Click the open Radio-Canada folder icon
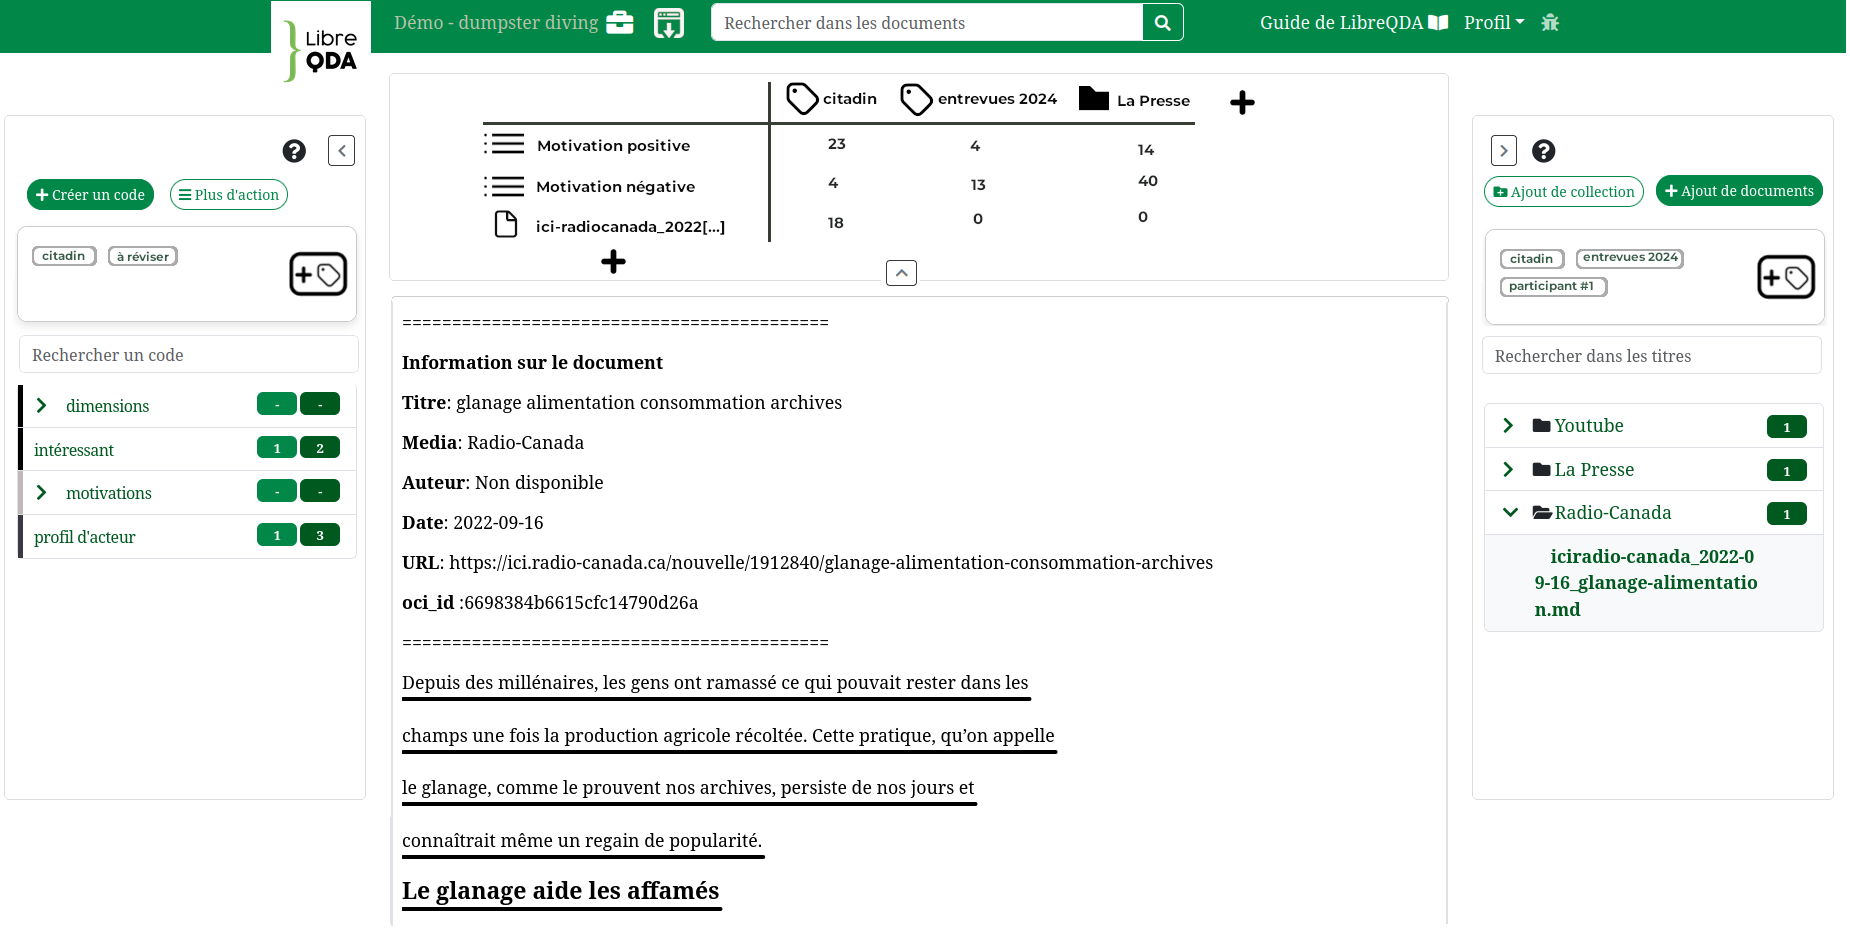 [x=1542, y=513]
